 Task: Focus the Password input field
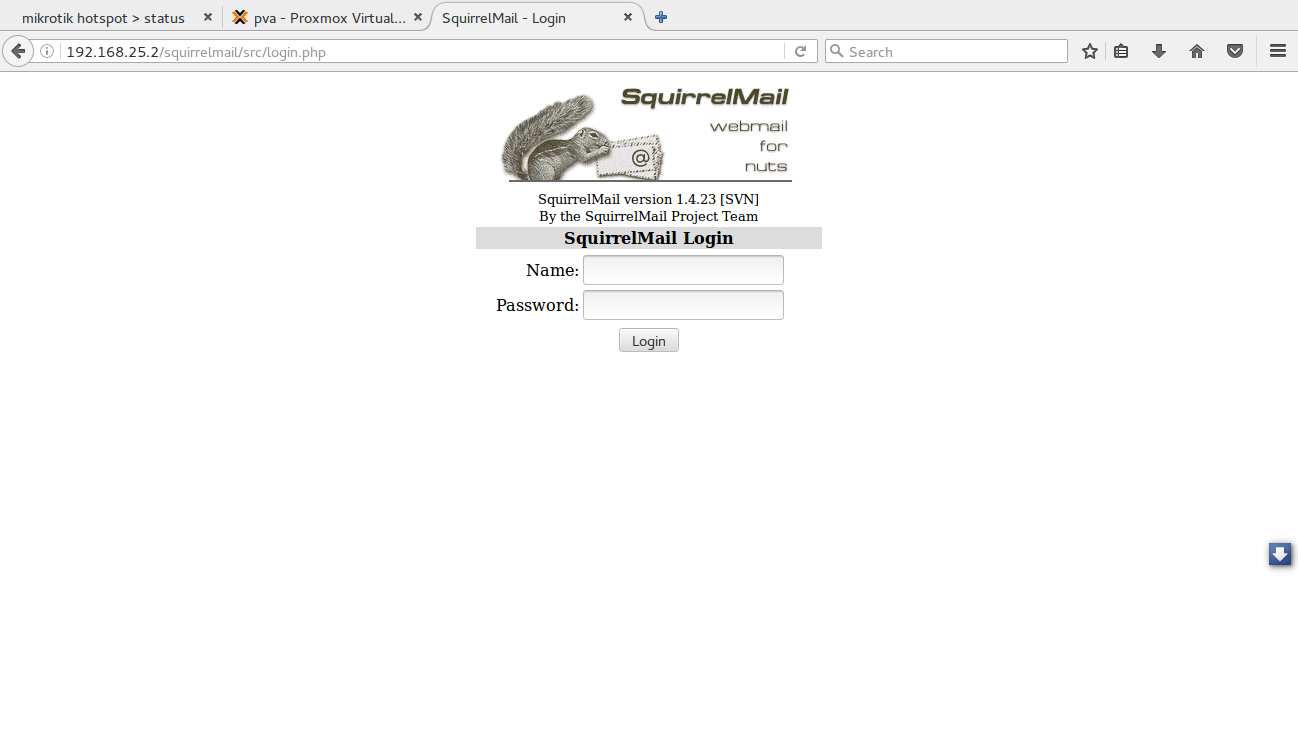683,305
